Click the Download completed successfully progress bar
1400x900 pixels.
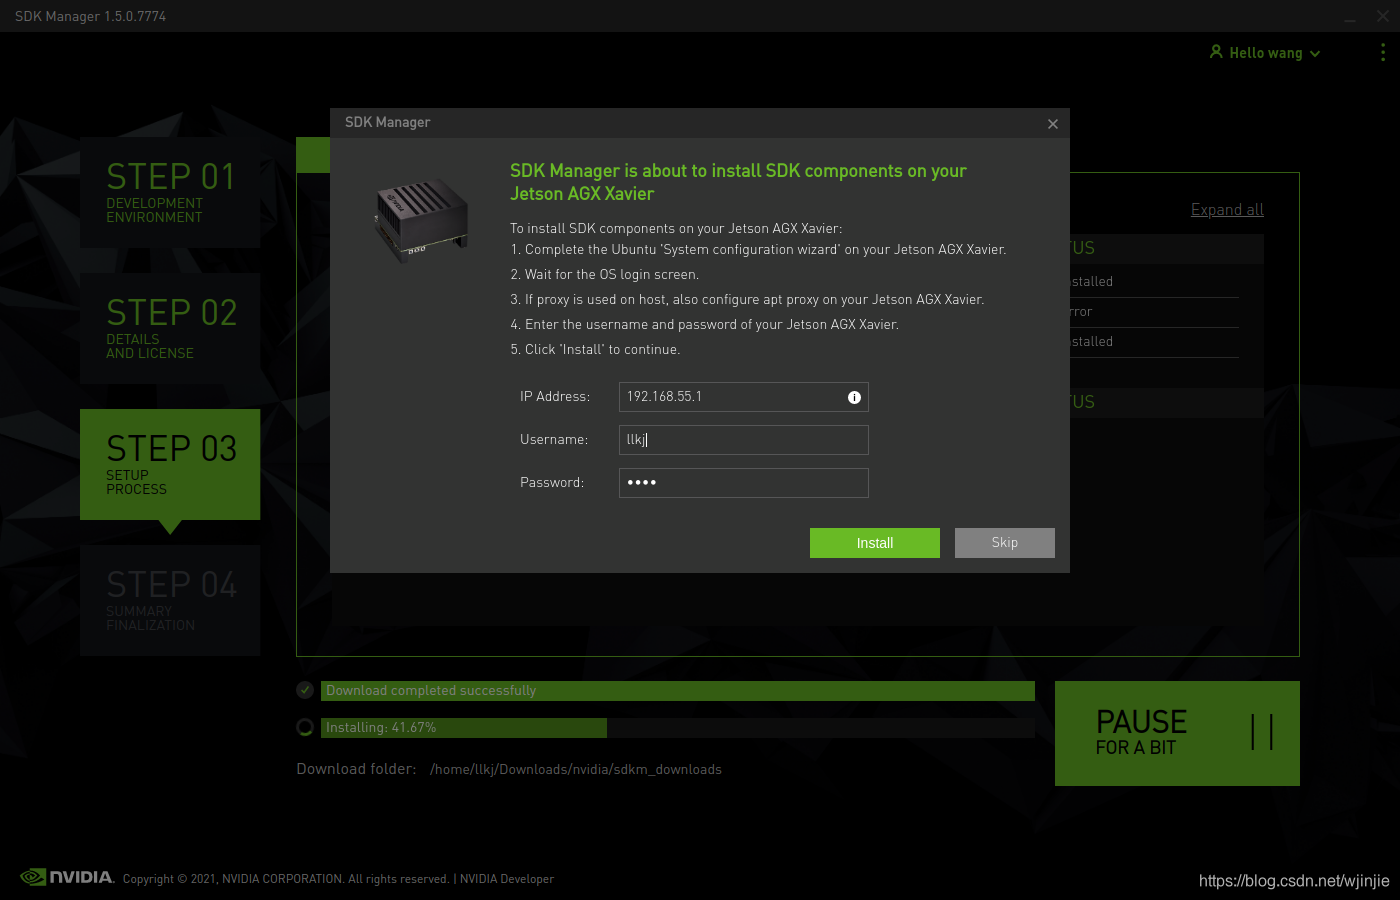point(678,691)
